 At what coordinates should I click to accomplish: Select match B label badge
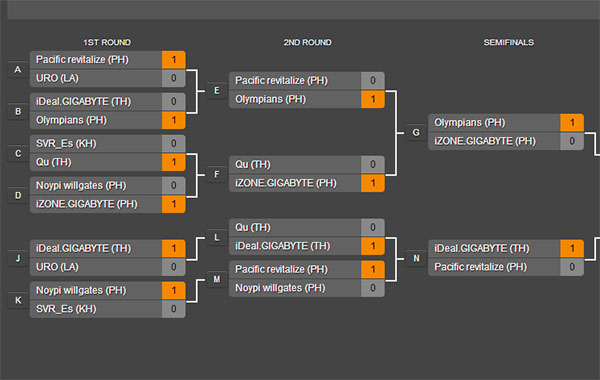click(18, 111)
